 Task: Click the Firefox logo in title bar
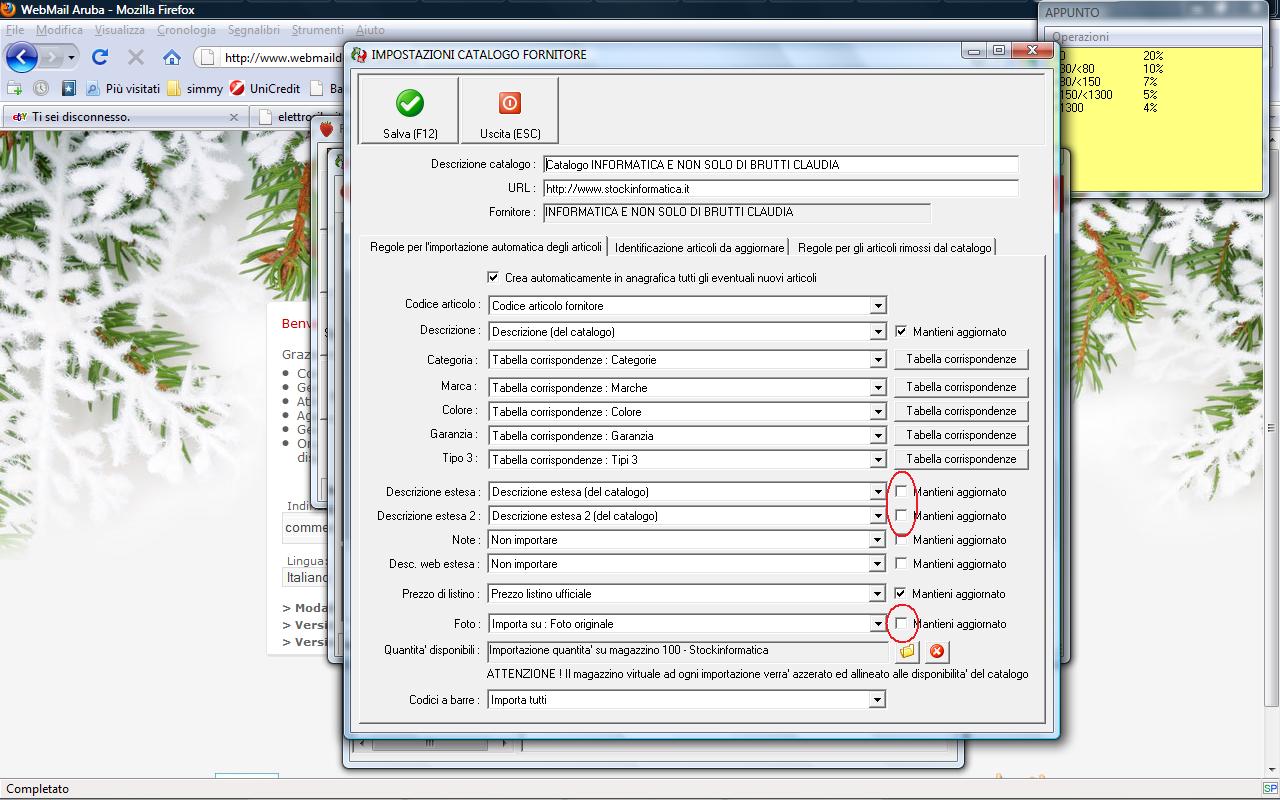click(x=9, y=9)
